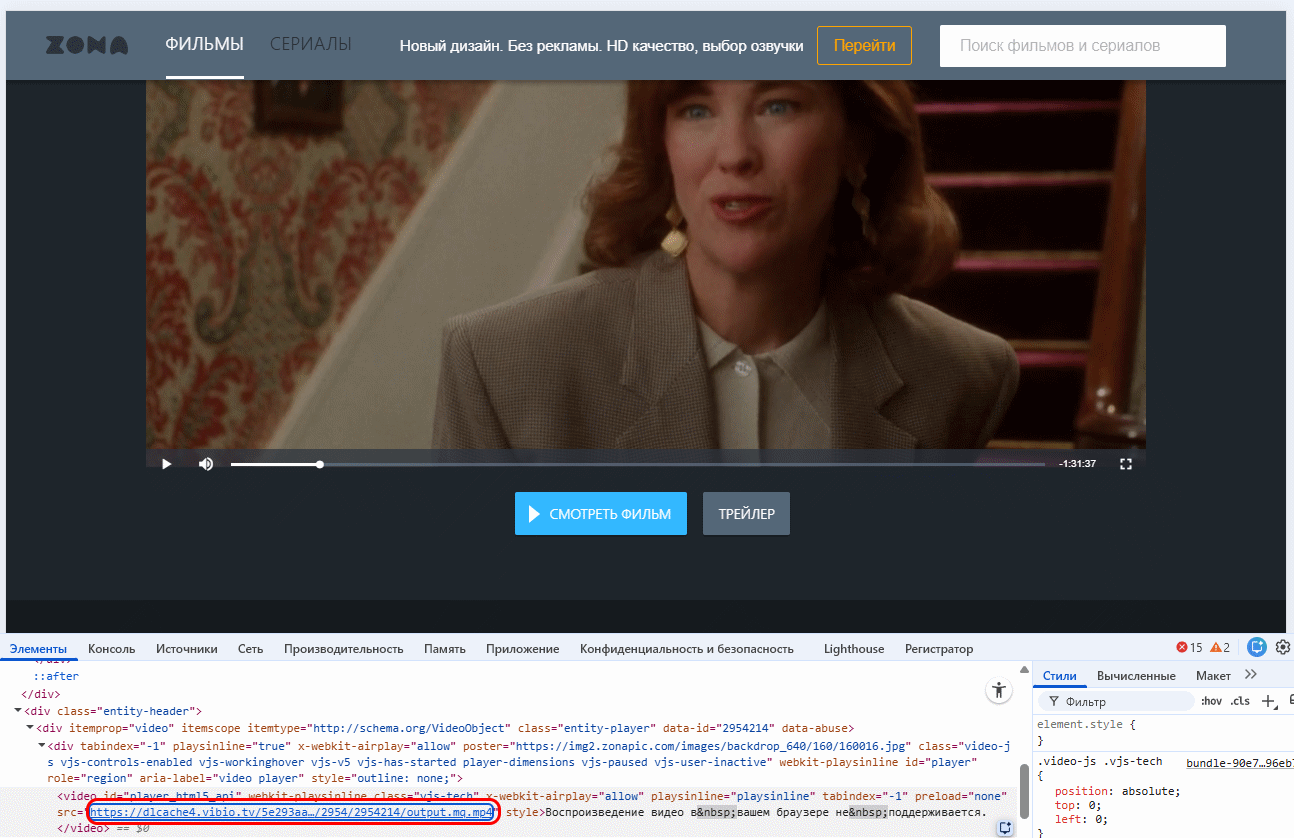Screen dimensions: 1294x838
Task: Switch to the СЕРИАЛЫ section
Action: click(x=311, y=44)
